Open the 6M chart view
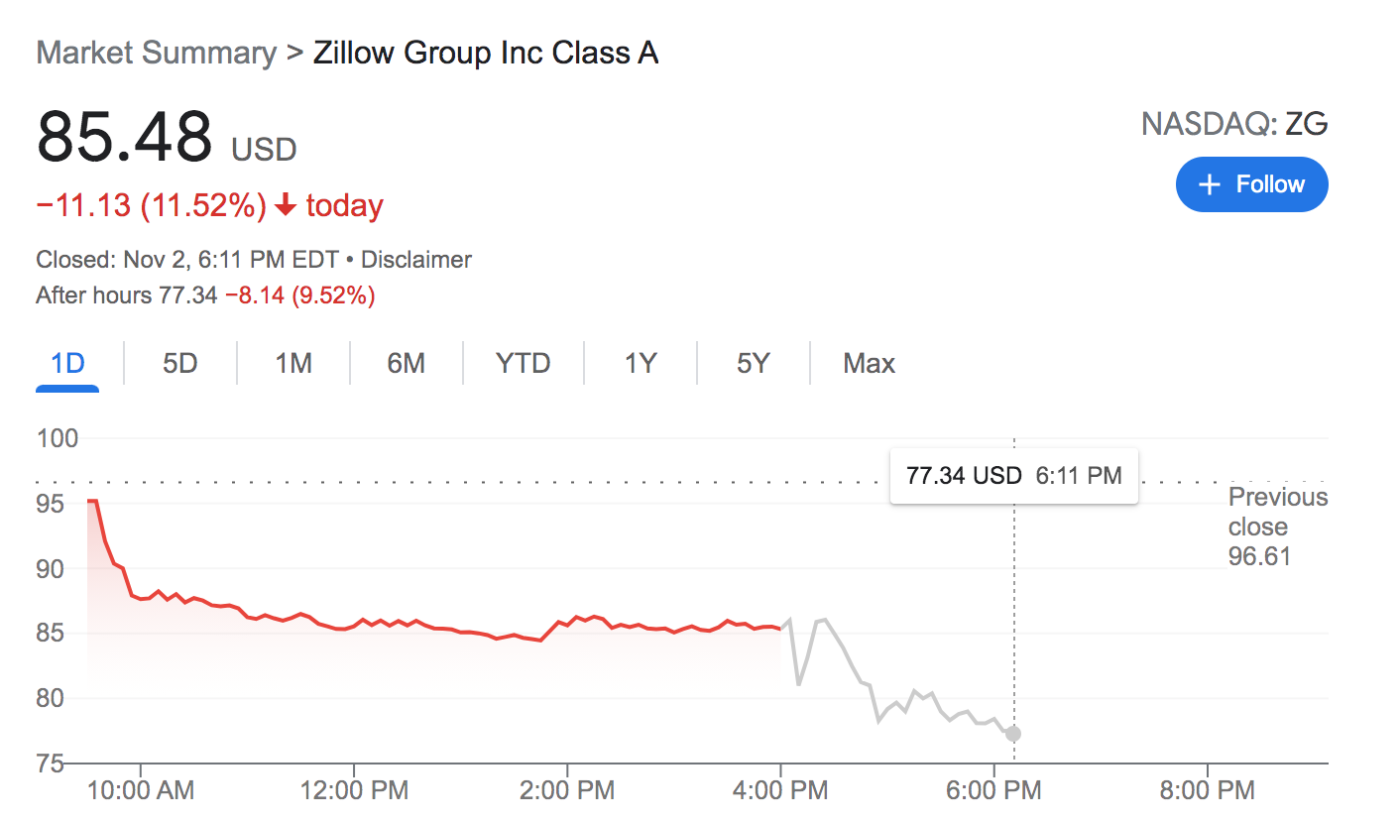 click(x=406, y=363)
